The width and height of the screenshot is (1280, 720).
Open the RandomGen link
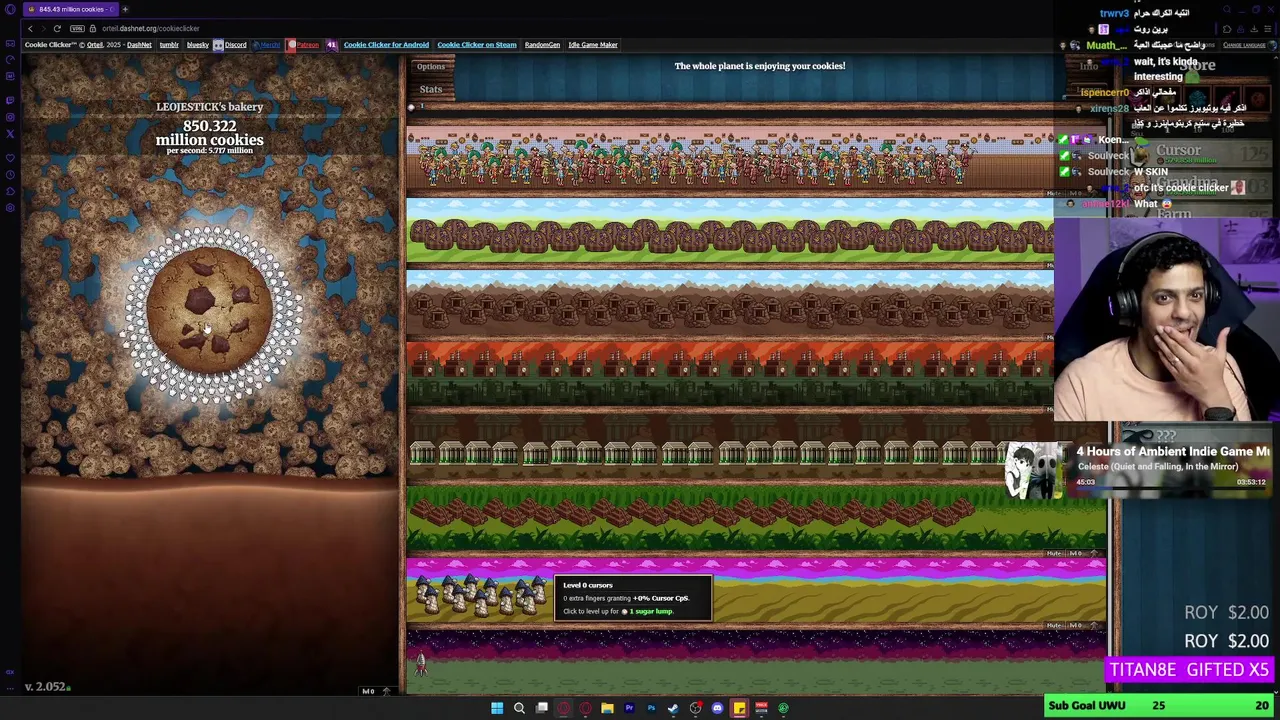[542, 45]
